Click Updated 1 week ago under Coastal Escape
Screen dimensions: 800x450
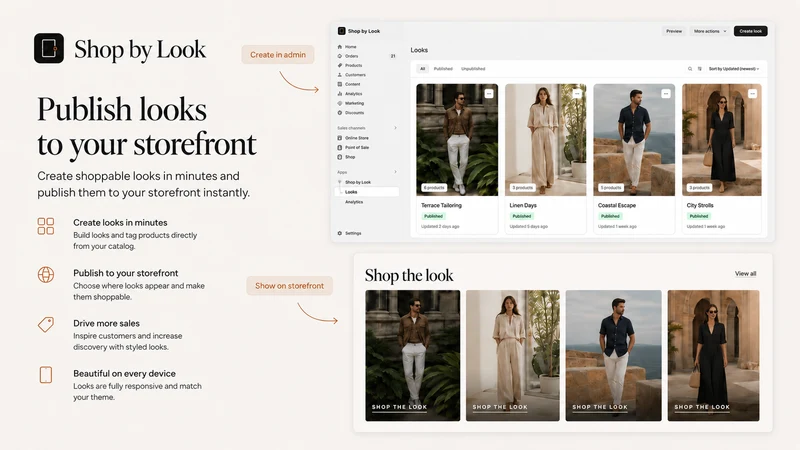coord(617,227)
